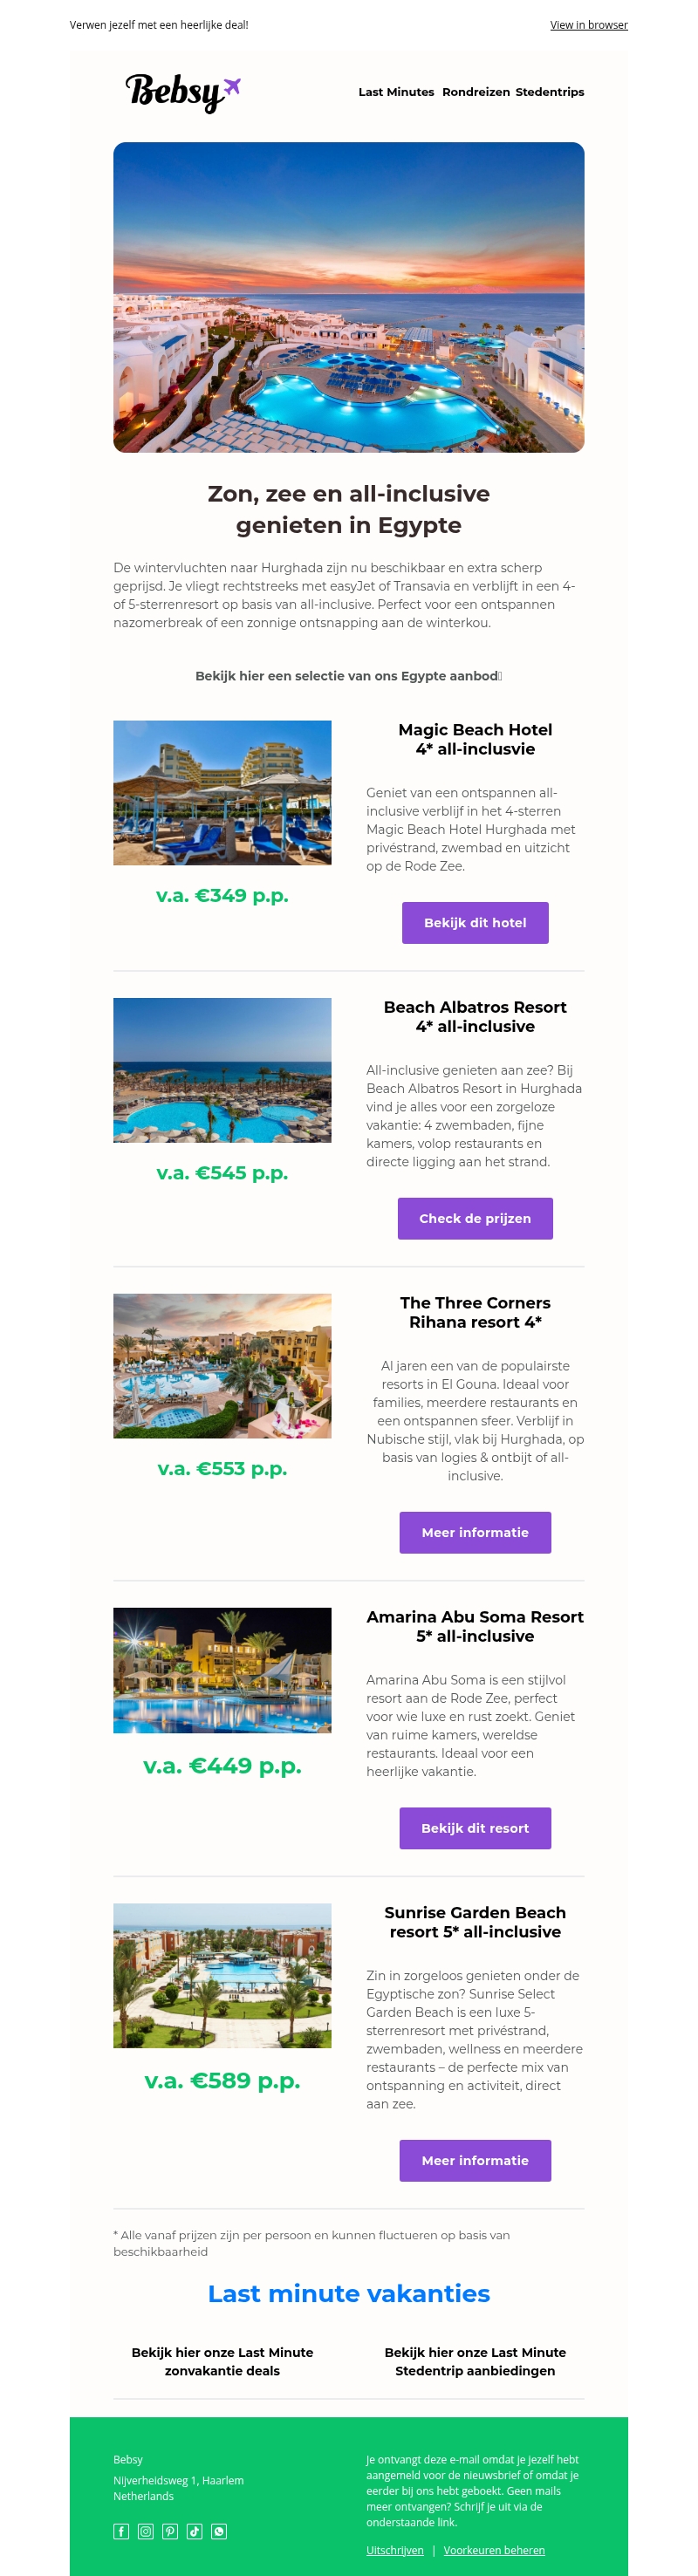Viewport: 698px width, 2576px height.
Task: Click the WhatsApp icon in footer
Action: click(219, 2531)
